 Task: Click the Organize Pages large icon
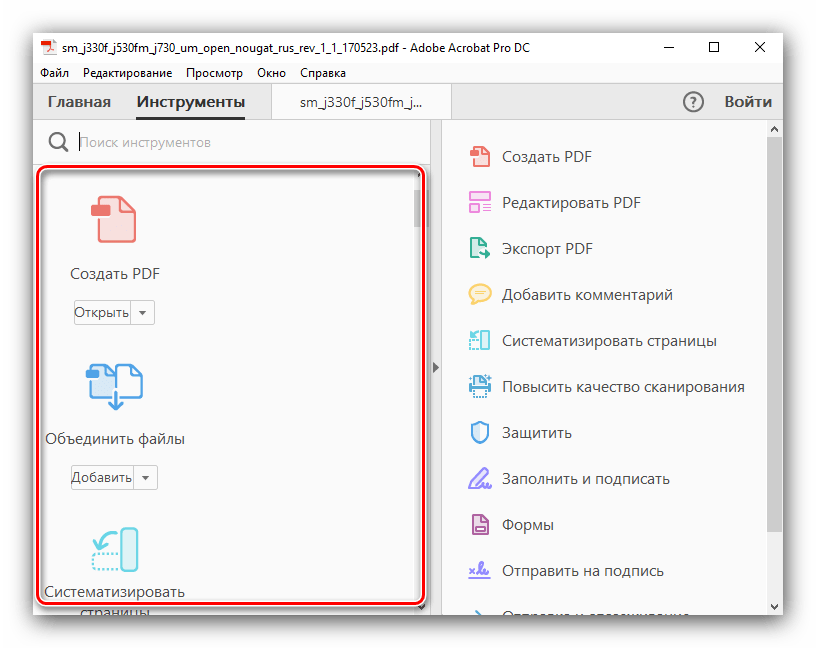pyautogui.click(x=115, y=549)
